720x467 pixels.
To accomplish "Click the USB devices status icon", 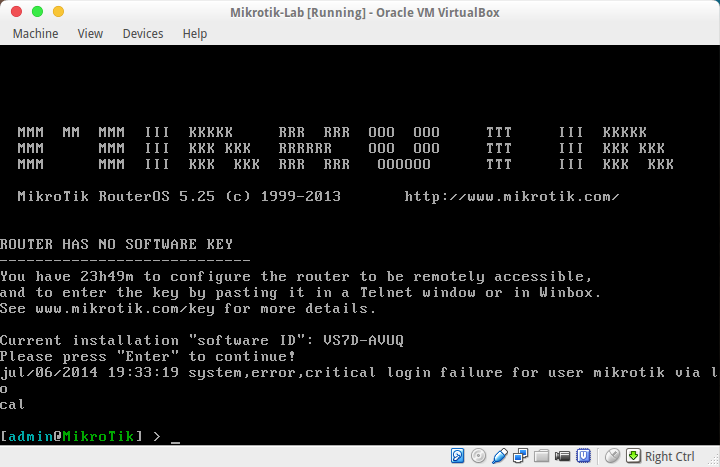I will 500,456.
